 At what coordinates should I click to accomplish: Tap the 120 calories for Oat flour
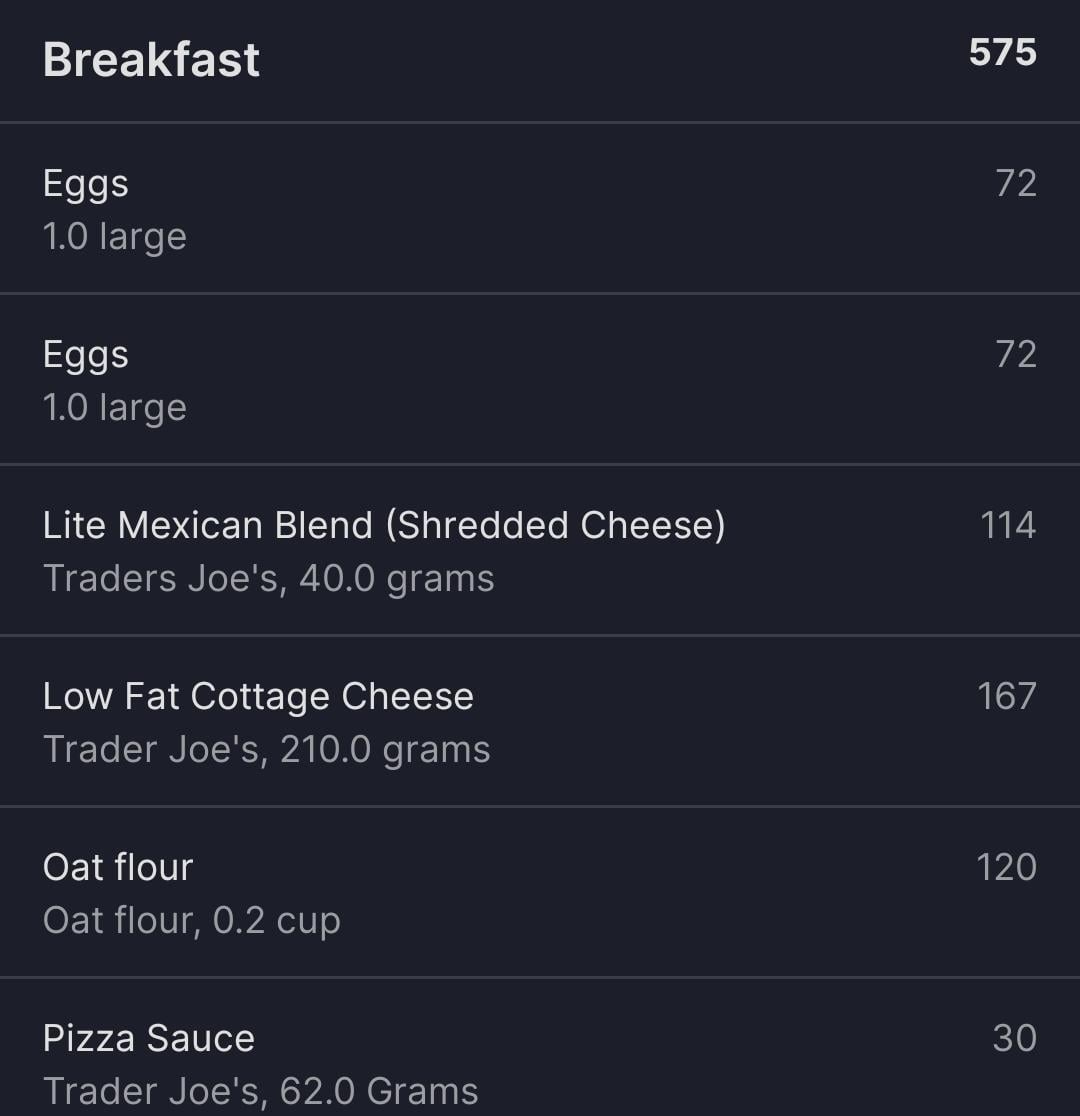coord(1007,867)
